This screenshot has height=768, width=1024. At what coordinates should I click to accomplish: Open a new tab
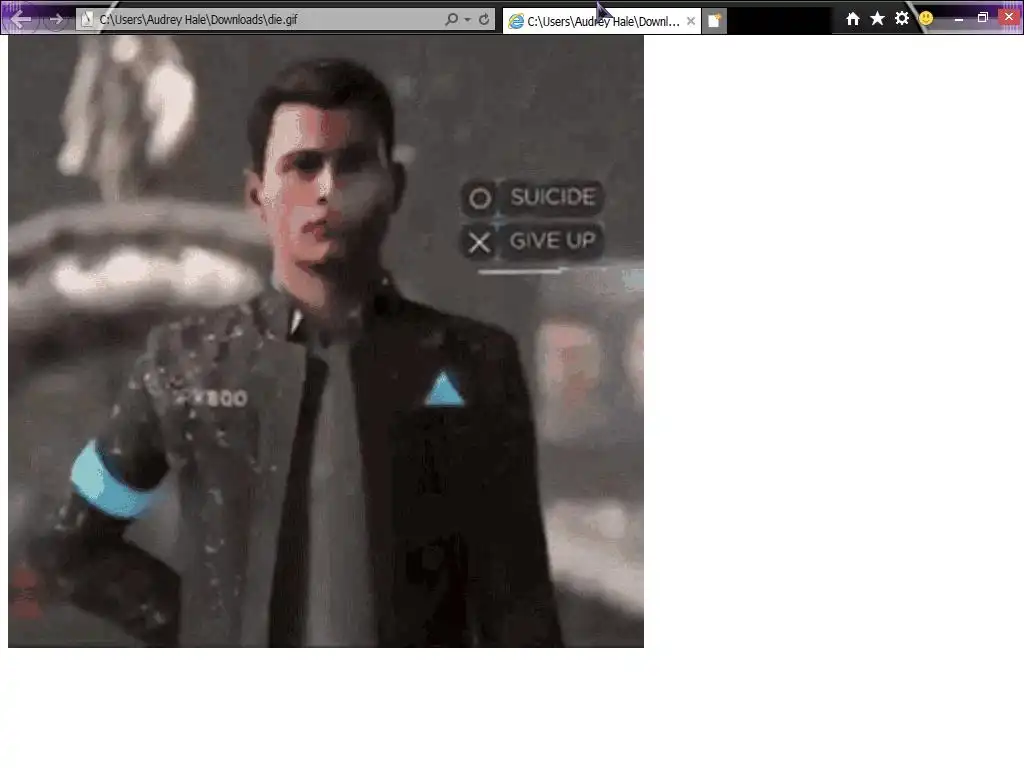[x=714, y=21]
